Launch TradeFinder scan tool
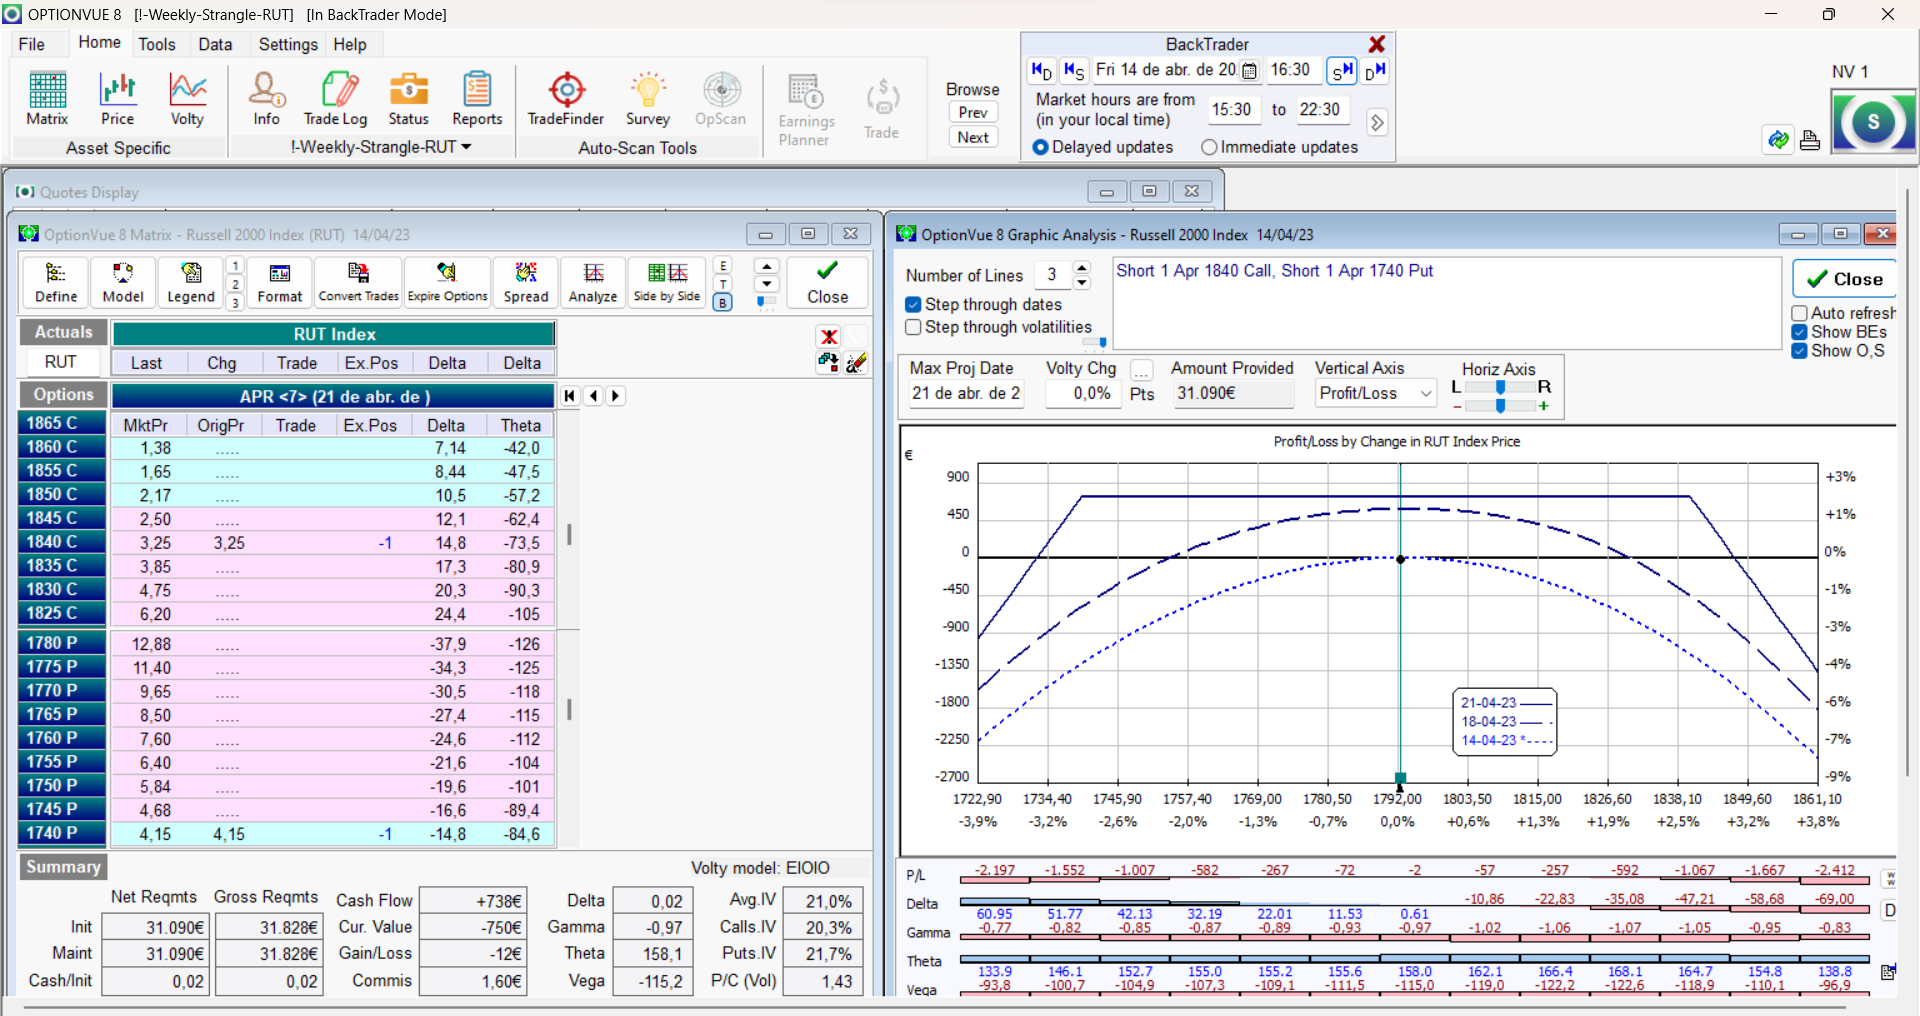The width and height of the screenshot is (1920, 1016). tap(566, 99)
